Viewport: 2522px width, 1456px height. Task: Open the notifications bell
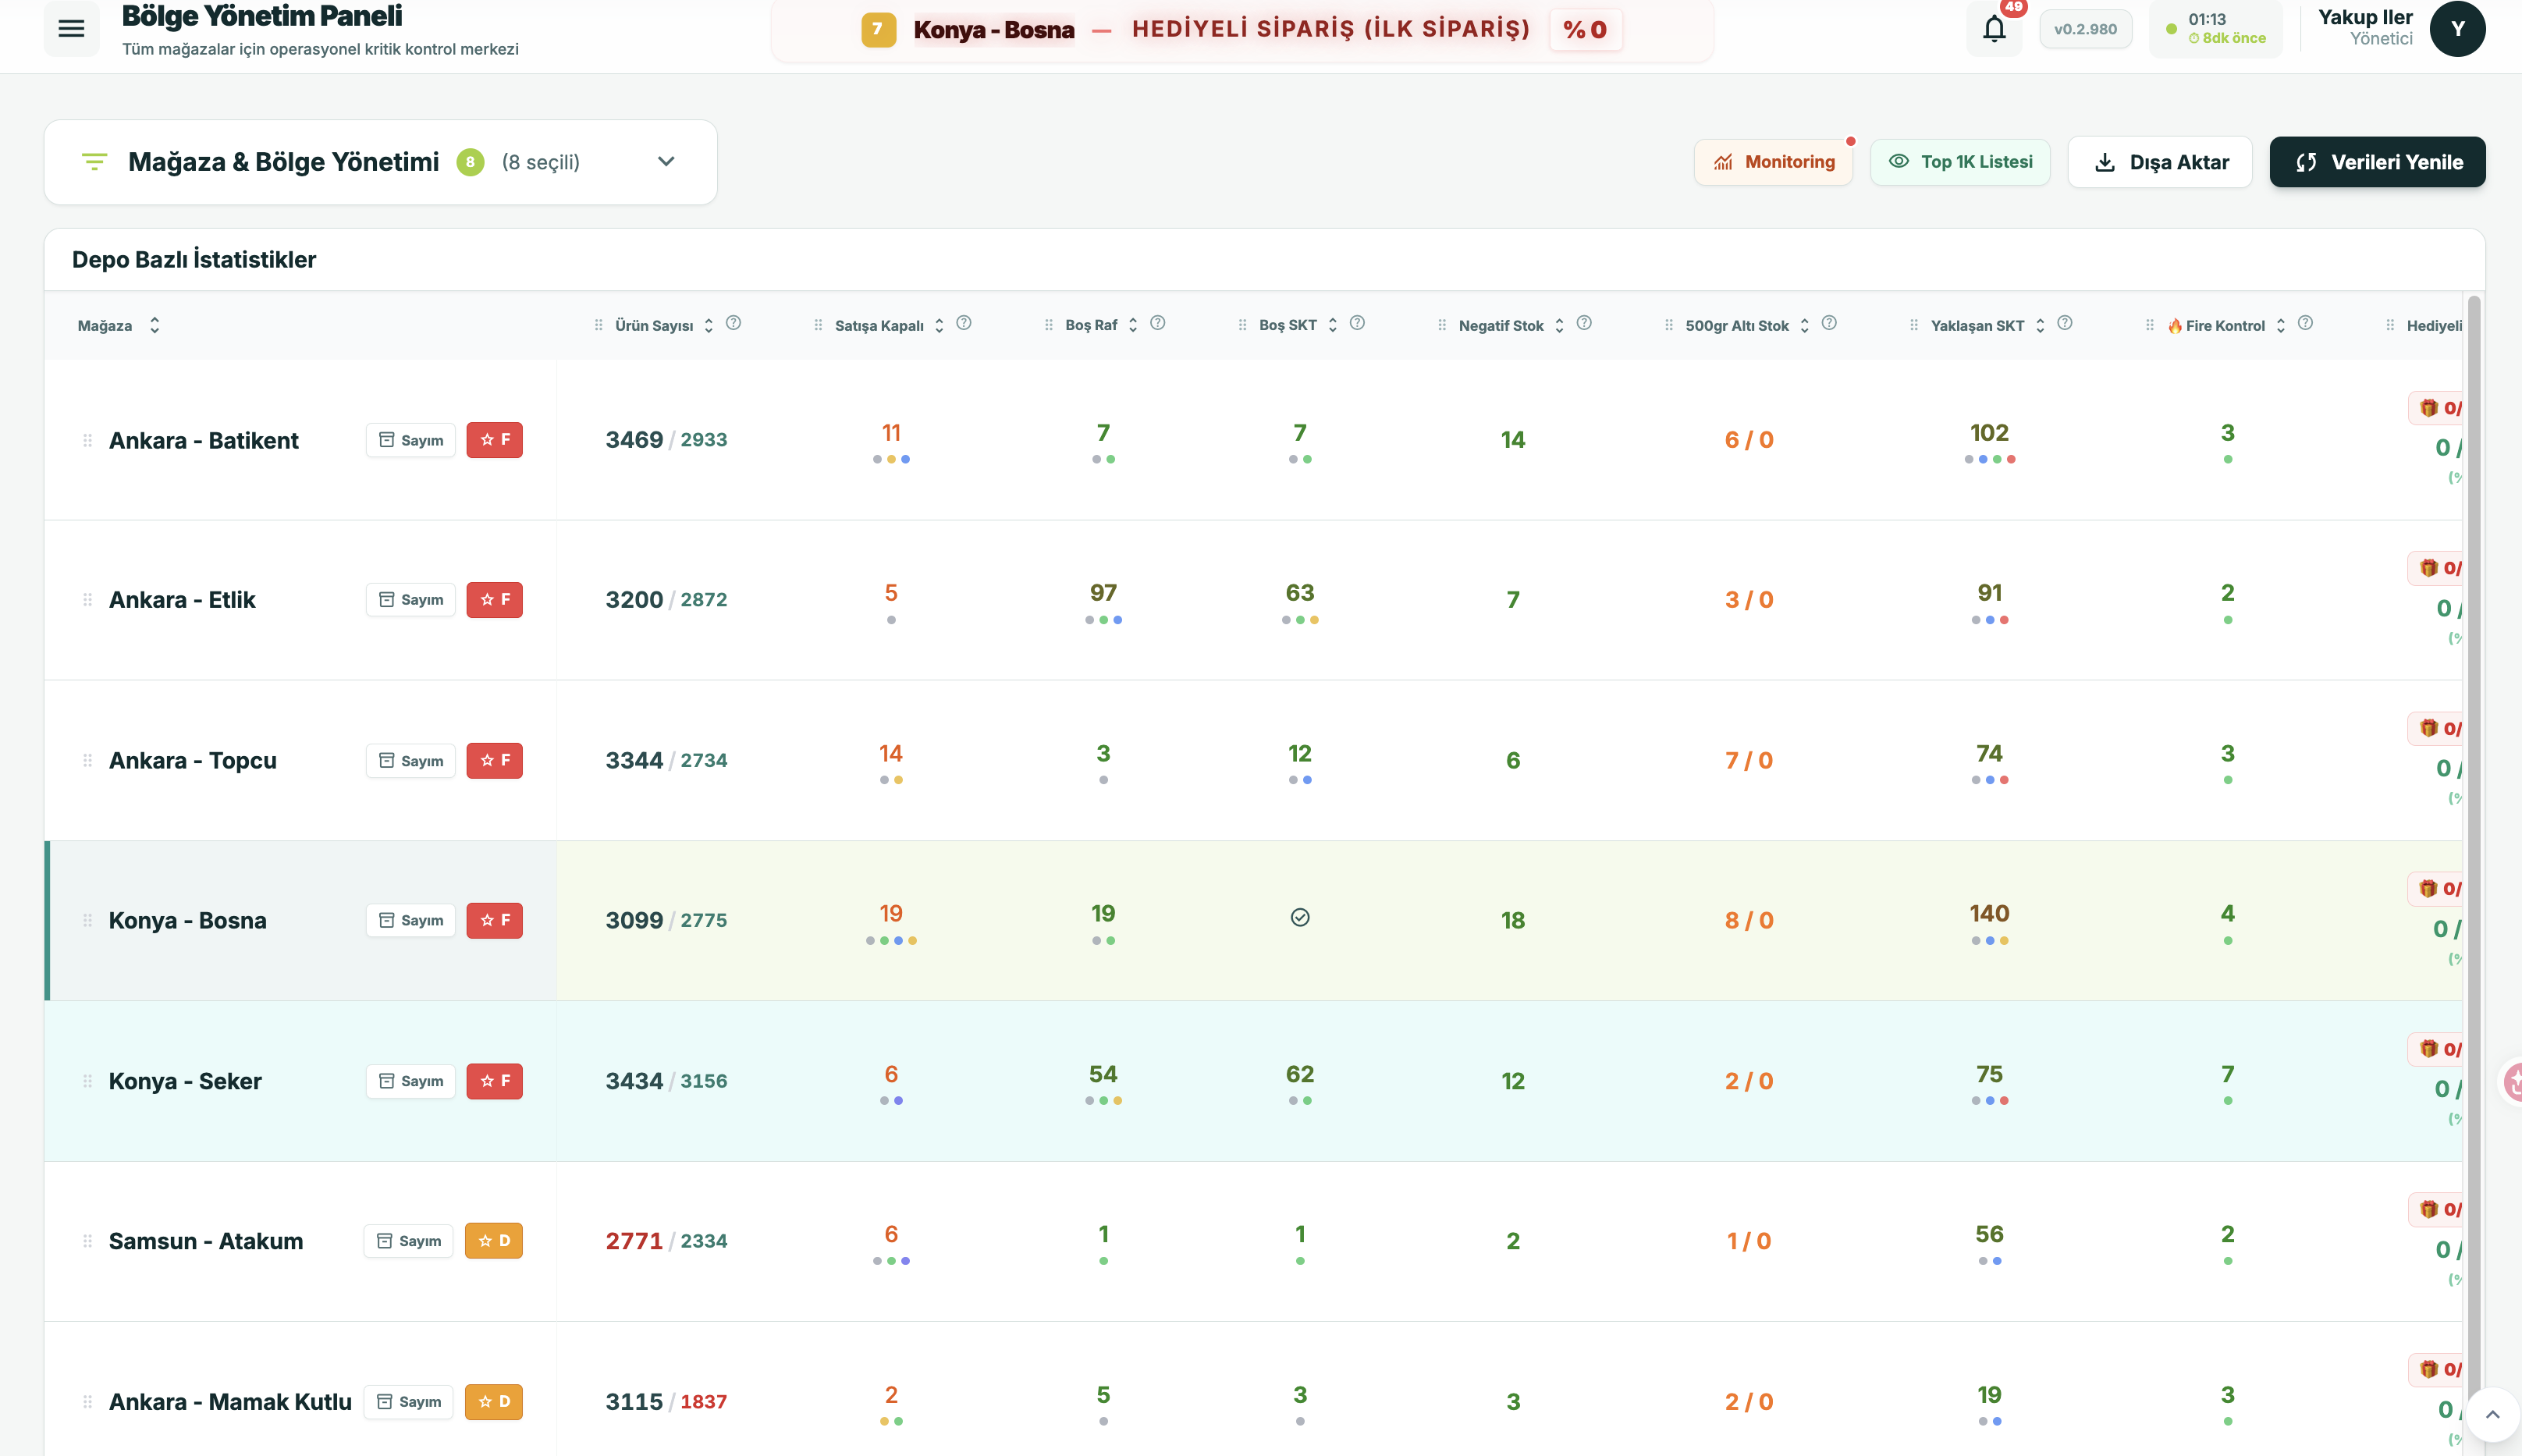point(1994,29)
